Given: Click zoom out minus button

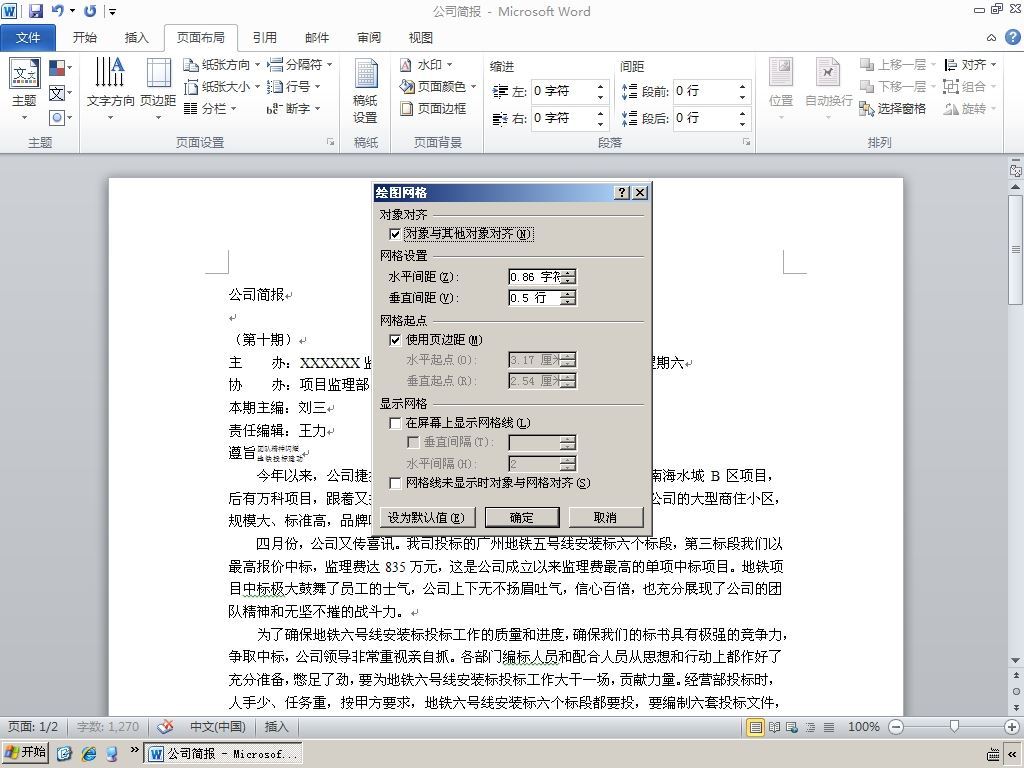Looking at the screenshot, I should [896, 727].
